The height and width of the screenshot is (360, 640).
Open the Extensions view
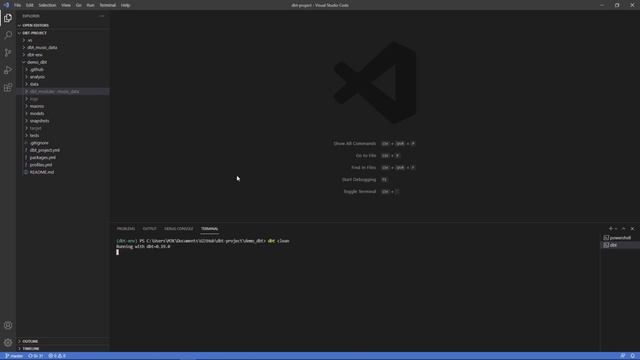pyautogui.click(x=8, y=88)
